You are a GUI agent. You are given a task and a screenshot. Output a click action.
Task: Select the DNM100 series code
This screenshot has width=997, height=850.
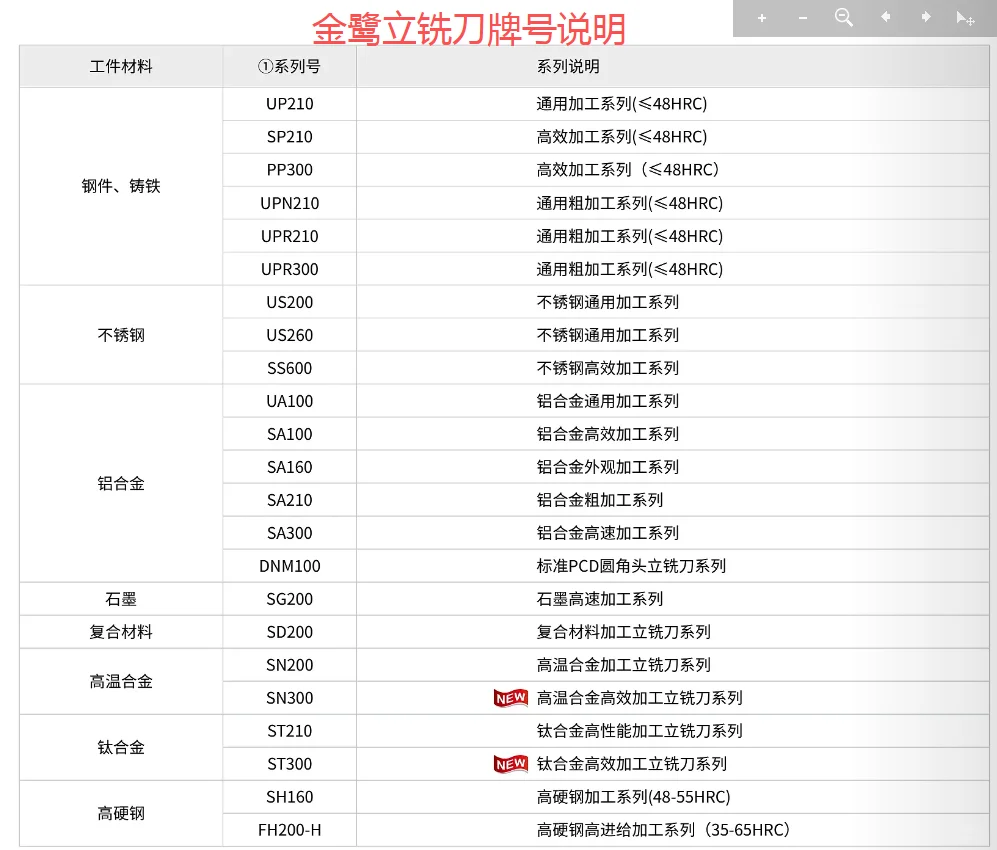(x=288, y=566)
